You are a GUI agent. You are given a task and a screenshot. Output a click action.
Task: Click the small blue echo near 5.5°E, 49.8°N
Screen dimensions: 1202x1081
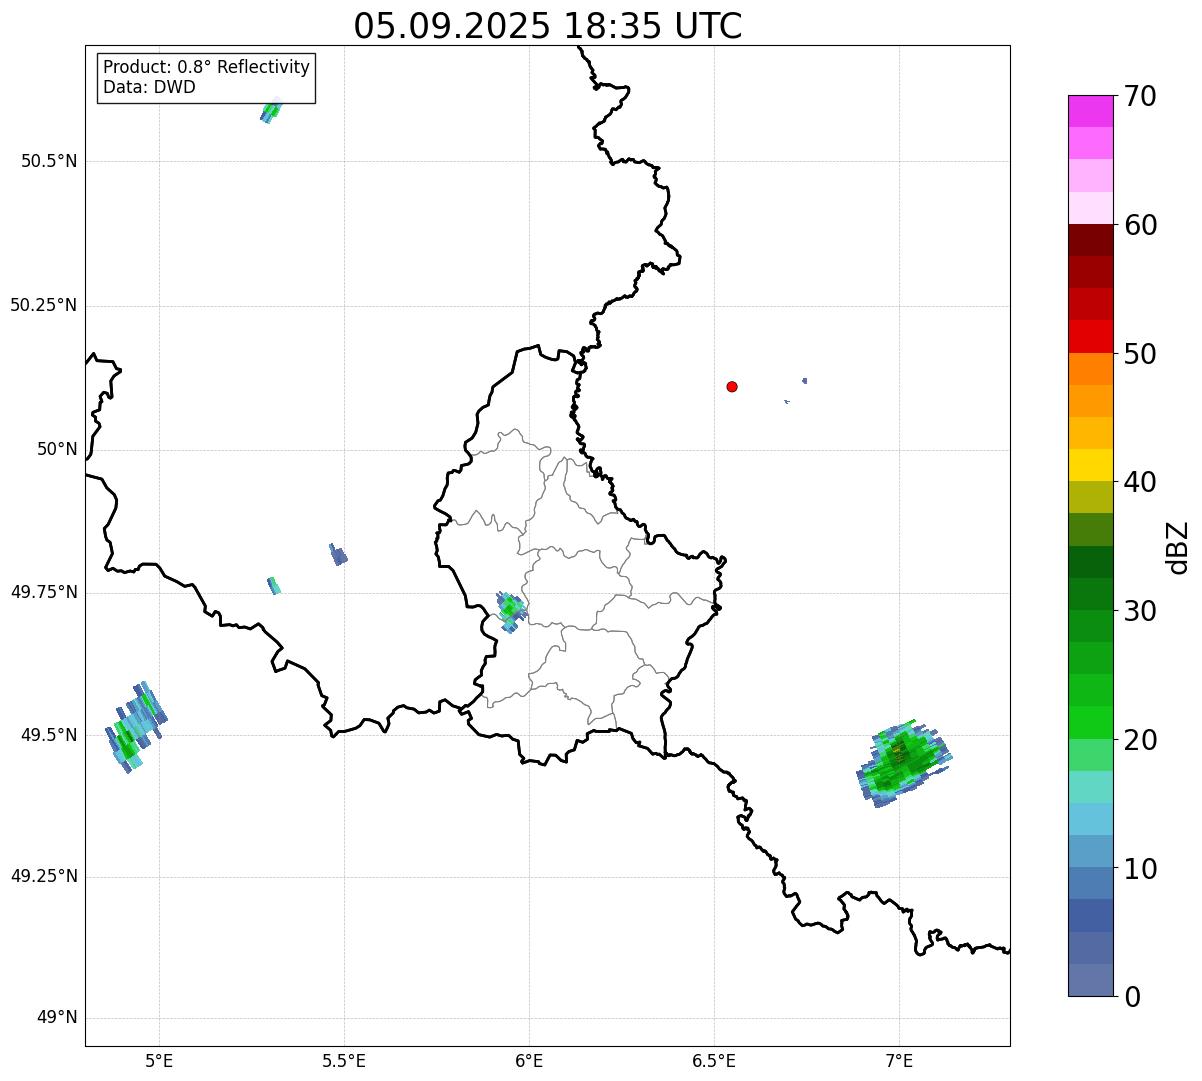coord(338,554)
